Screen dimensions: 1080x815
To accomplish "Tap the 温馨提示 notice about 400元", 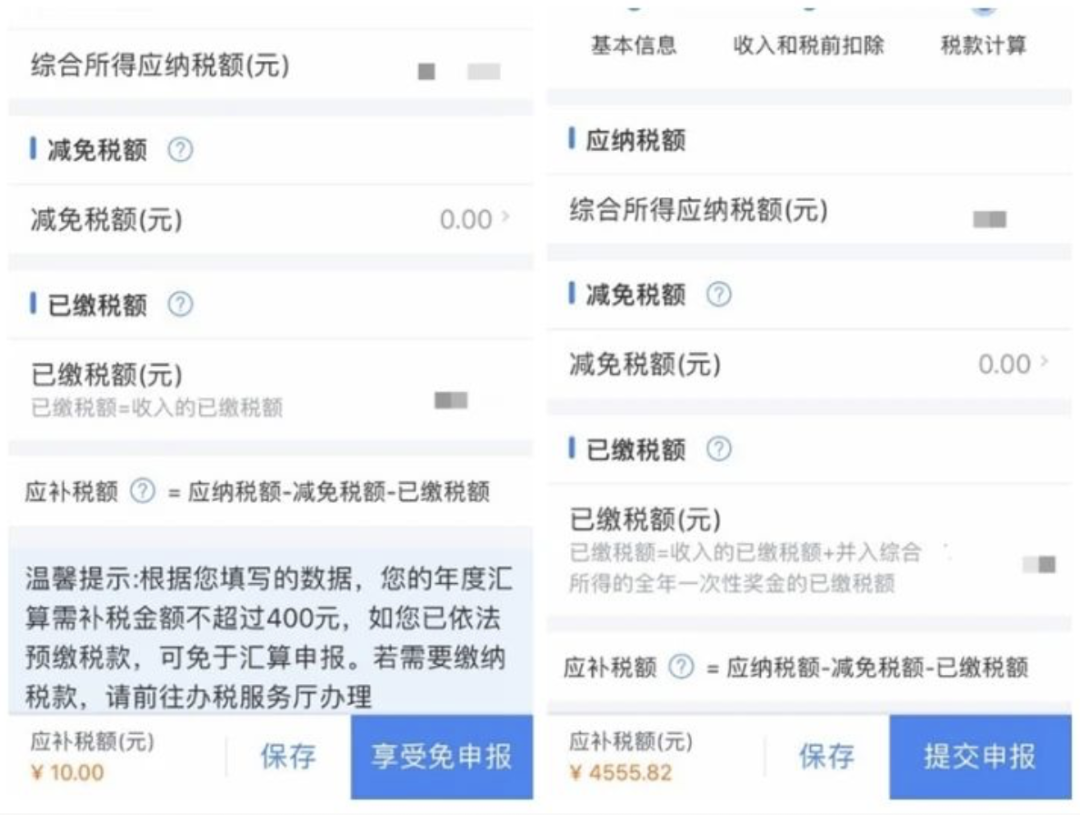I will pyautogui.click(x=271, y=637).
